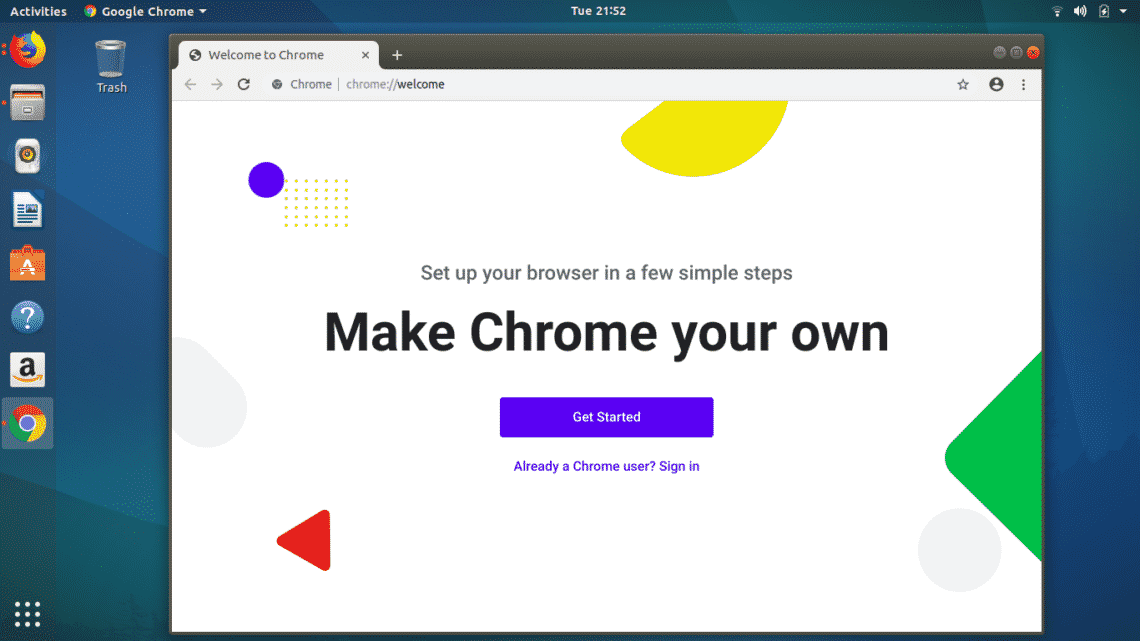
Task: Open Rhythmbox music player in the dock
Action: point(28,156)
